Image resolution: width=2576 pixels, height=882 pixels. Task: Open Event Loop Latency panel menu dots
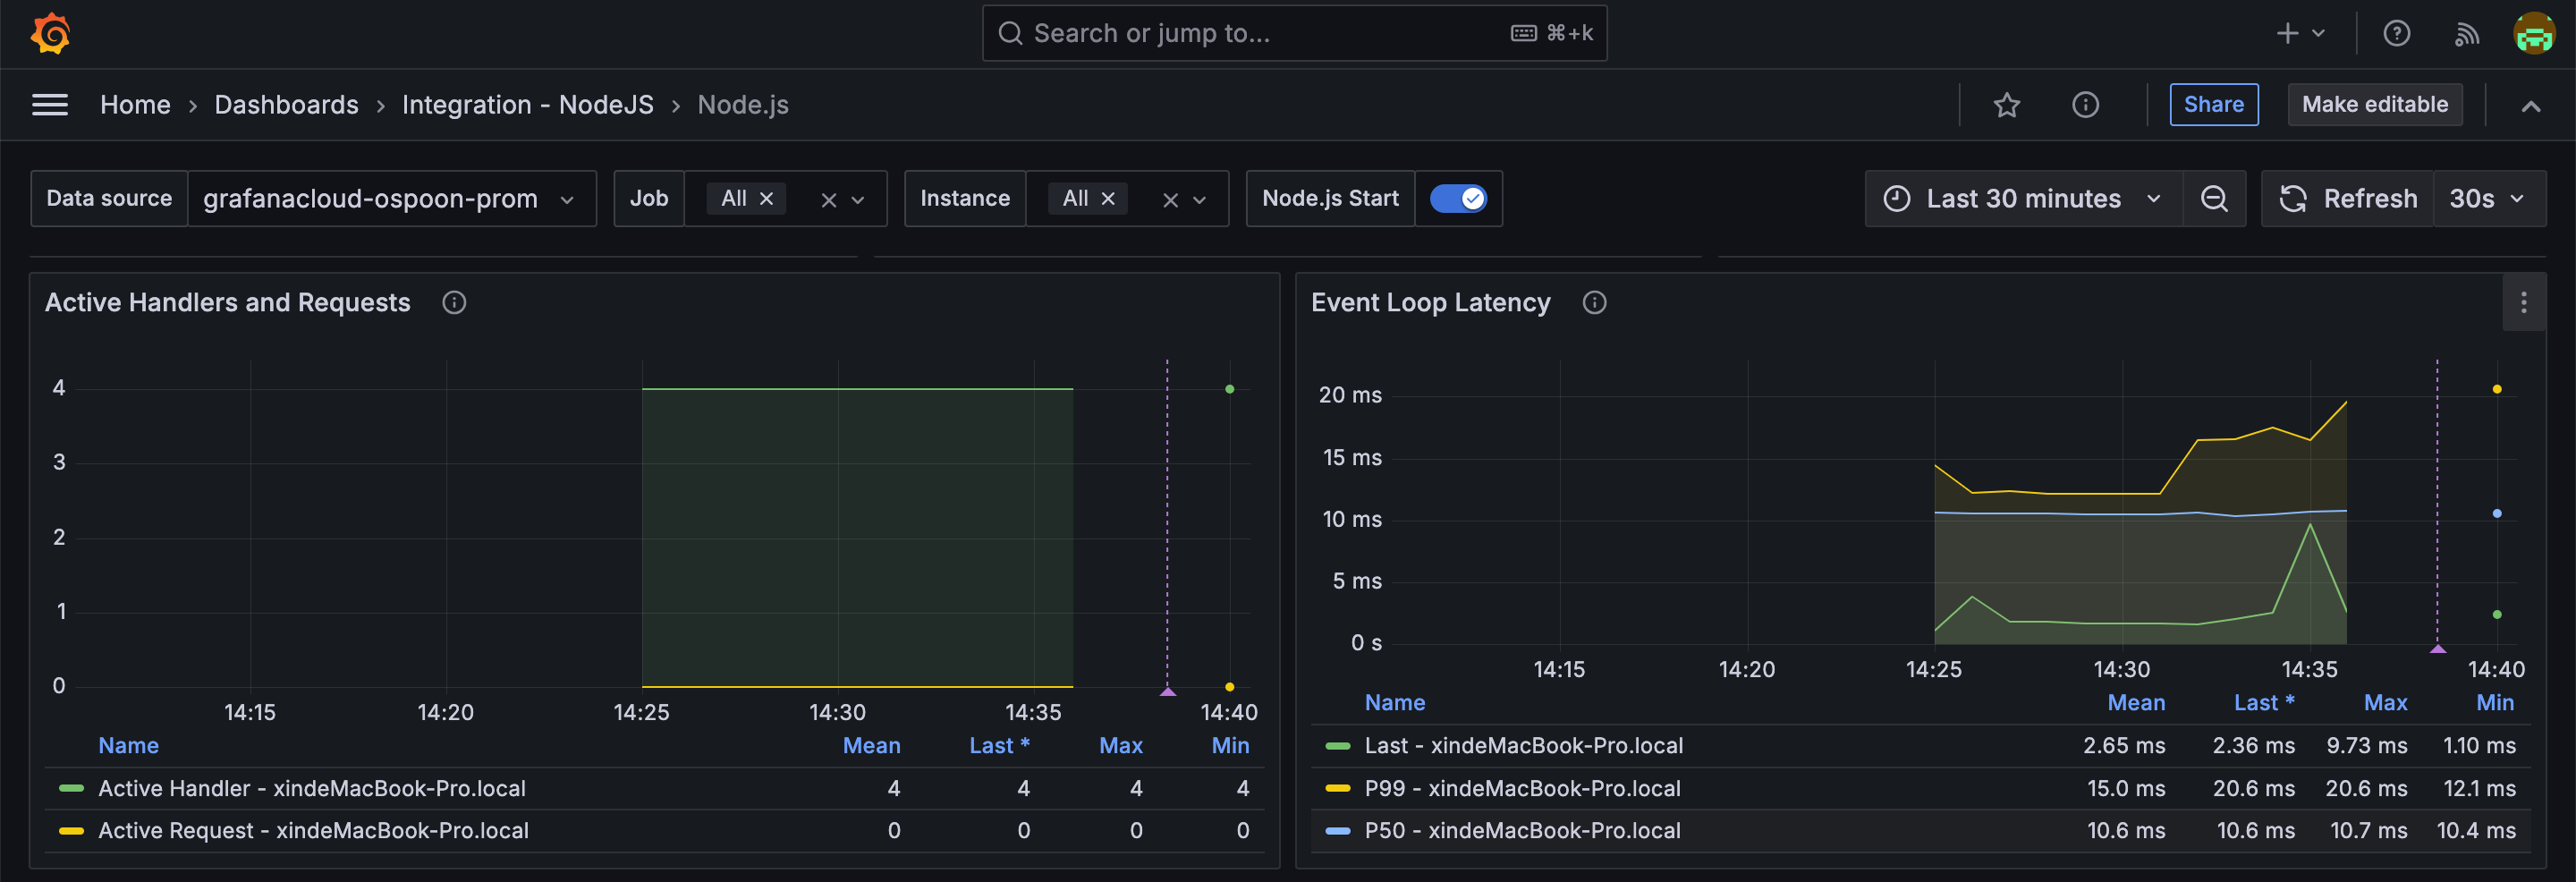2523,302
